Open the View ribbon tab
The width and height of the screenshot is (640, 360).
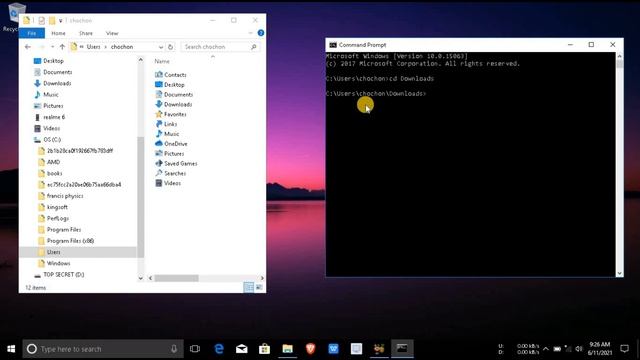pyautogui.click(x=112, y=33)
